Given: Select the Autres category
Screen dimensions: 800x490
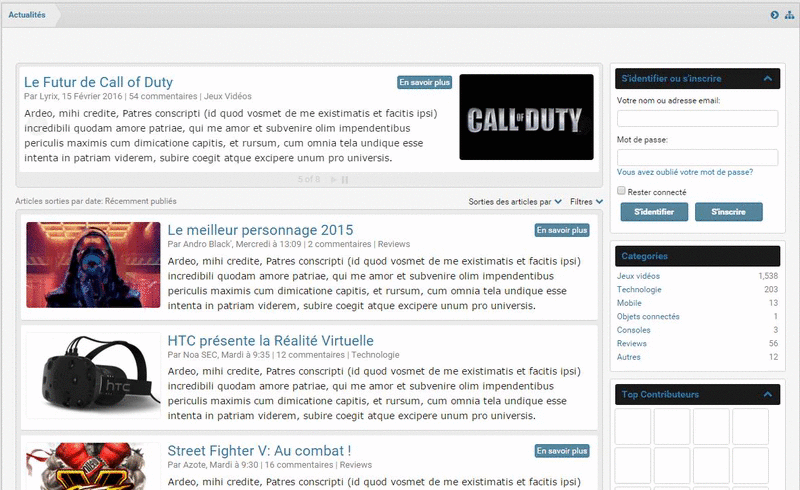Looking at the screenshot, I should 629,357.
